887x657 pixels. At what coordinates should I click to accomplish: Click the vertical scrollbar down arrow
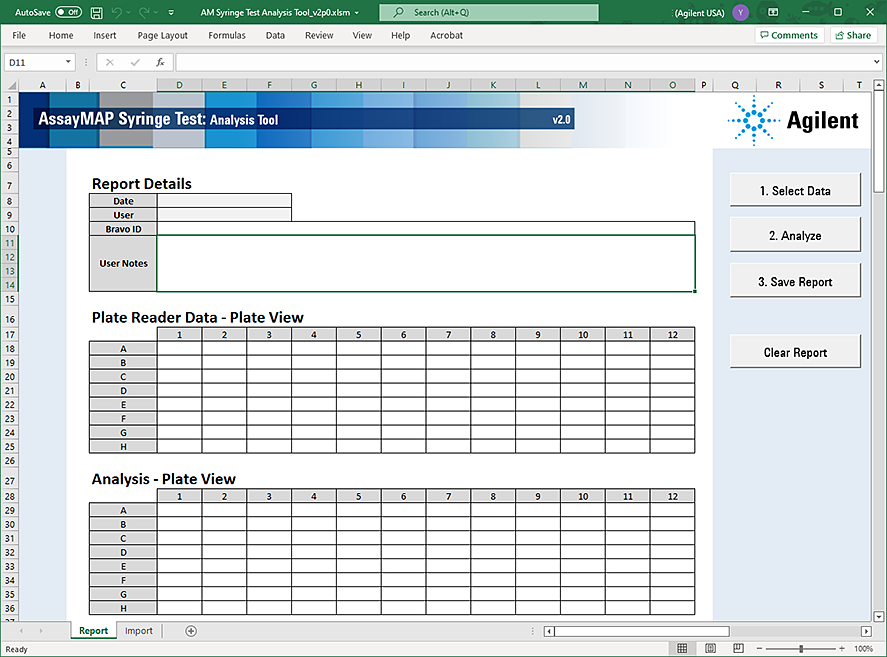pos(879,616)
